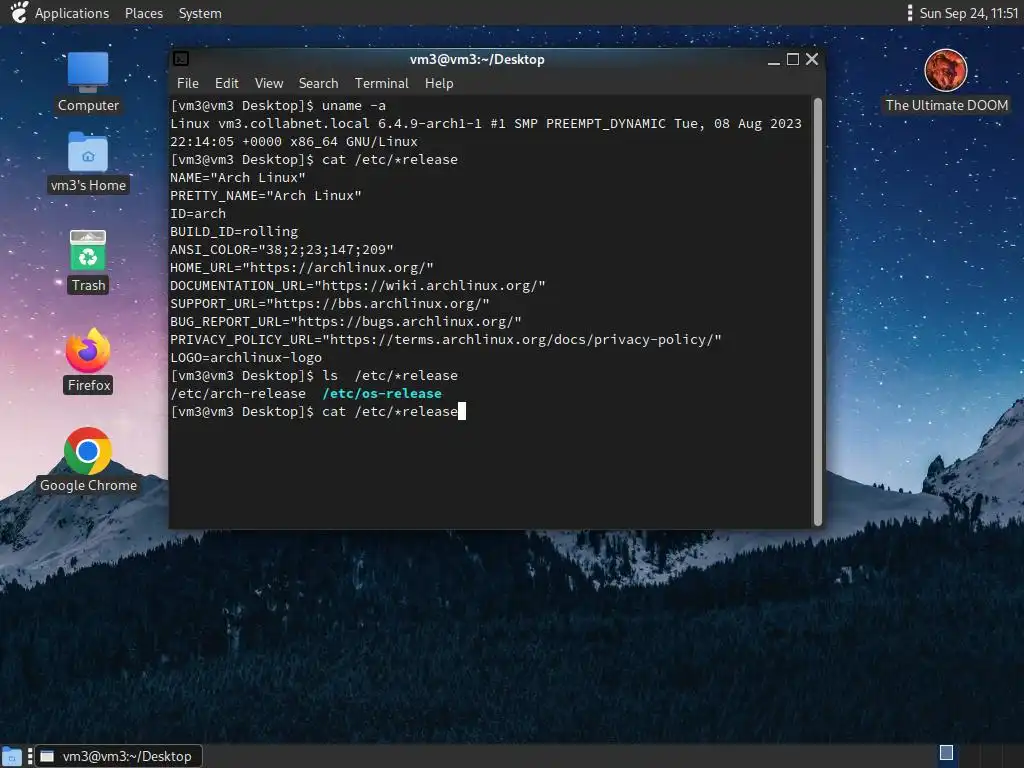
Task: Click the SUPPORT_URL bbs.archlinux.org line
Action: click(x=330, y=304)
